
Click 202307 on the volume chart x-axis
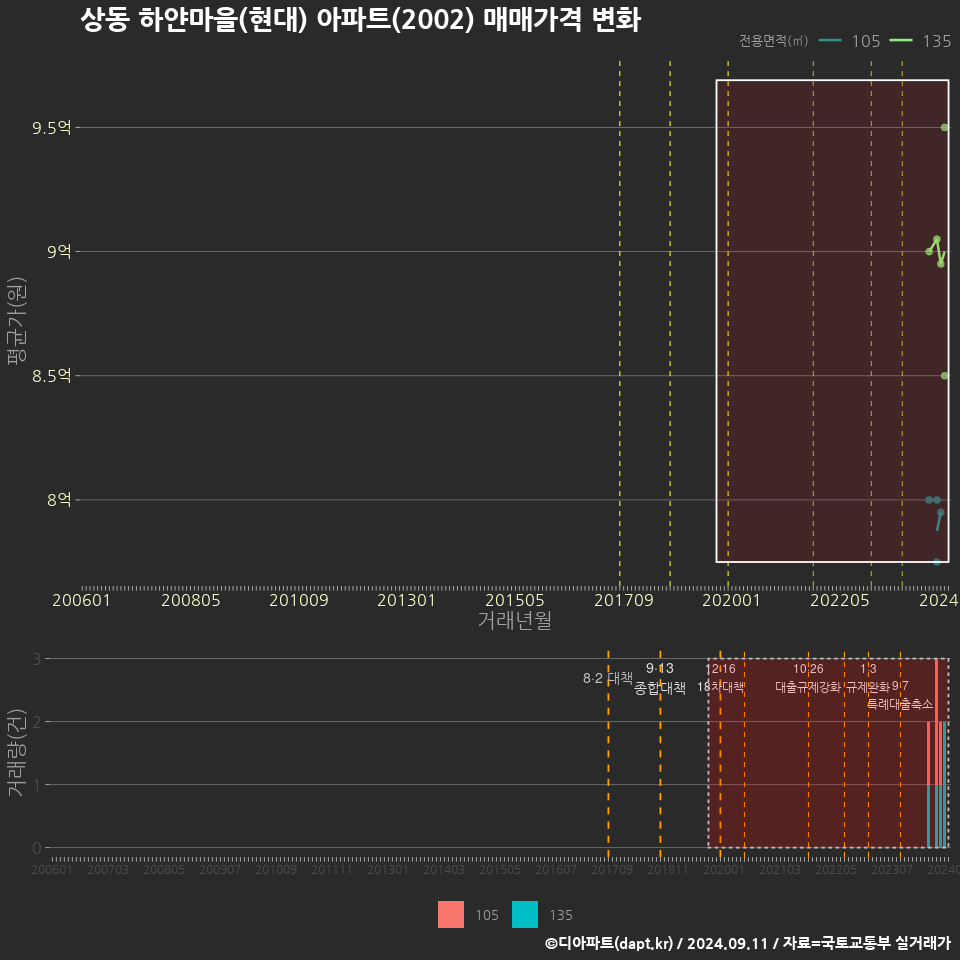pyautogui.click(x=892, y=869)
